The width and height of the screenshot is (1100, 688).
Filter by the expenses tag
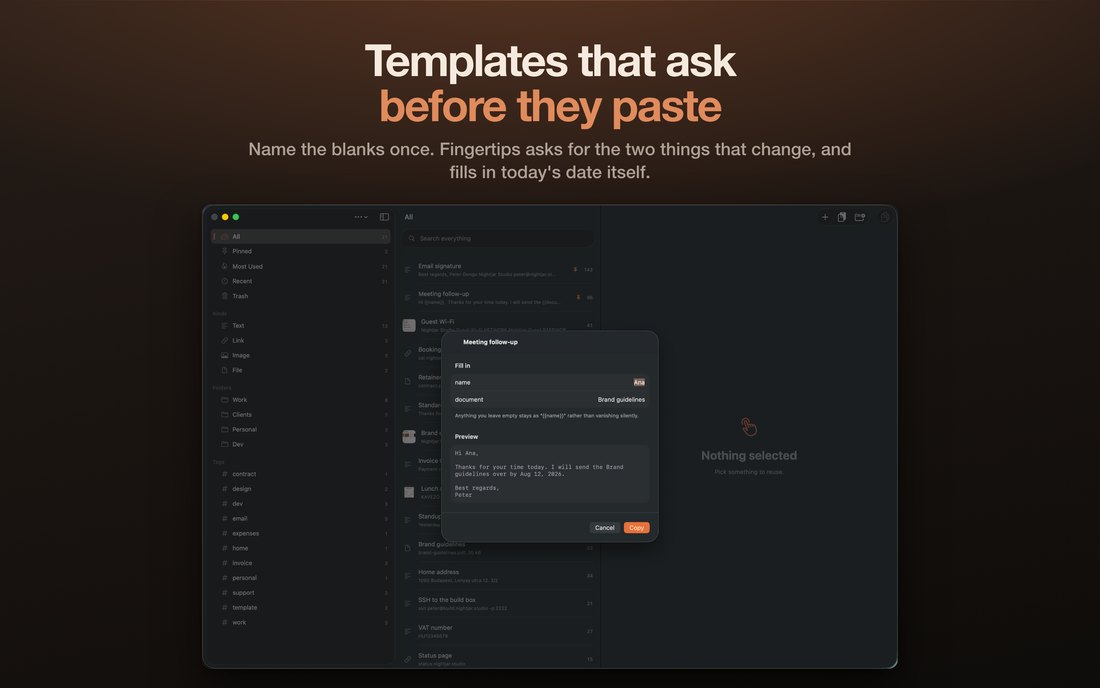(x=300, y=533)
